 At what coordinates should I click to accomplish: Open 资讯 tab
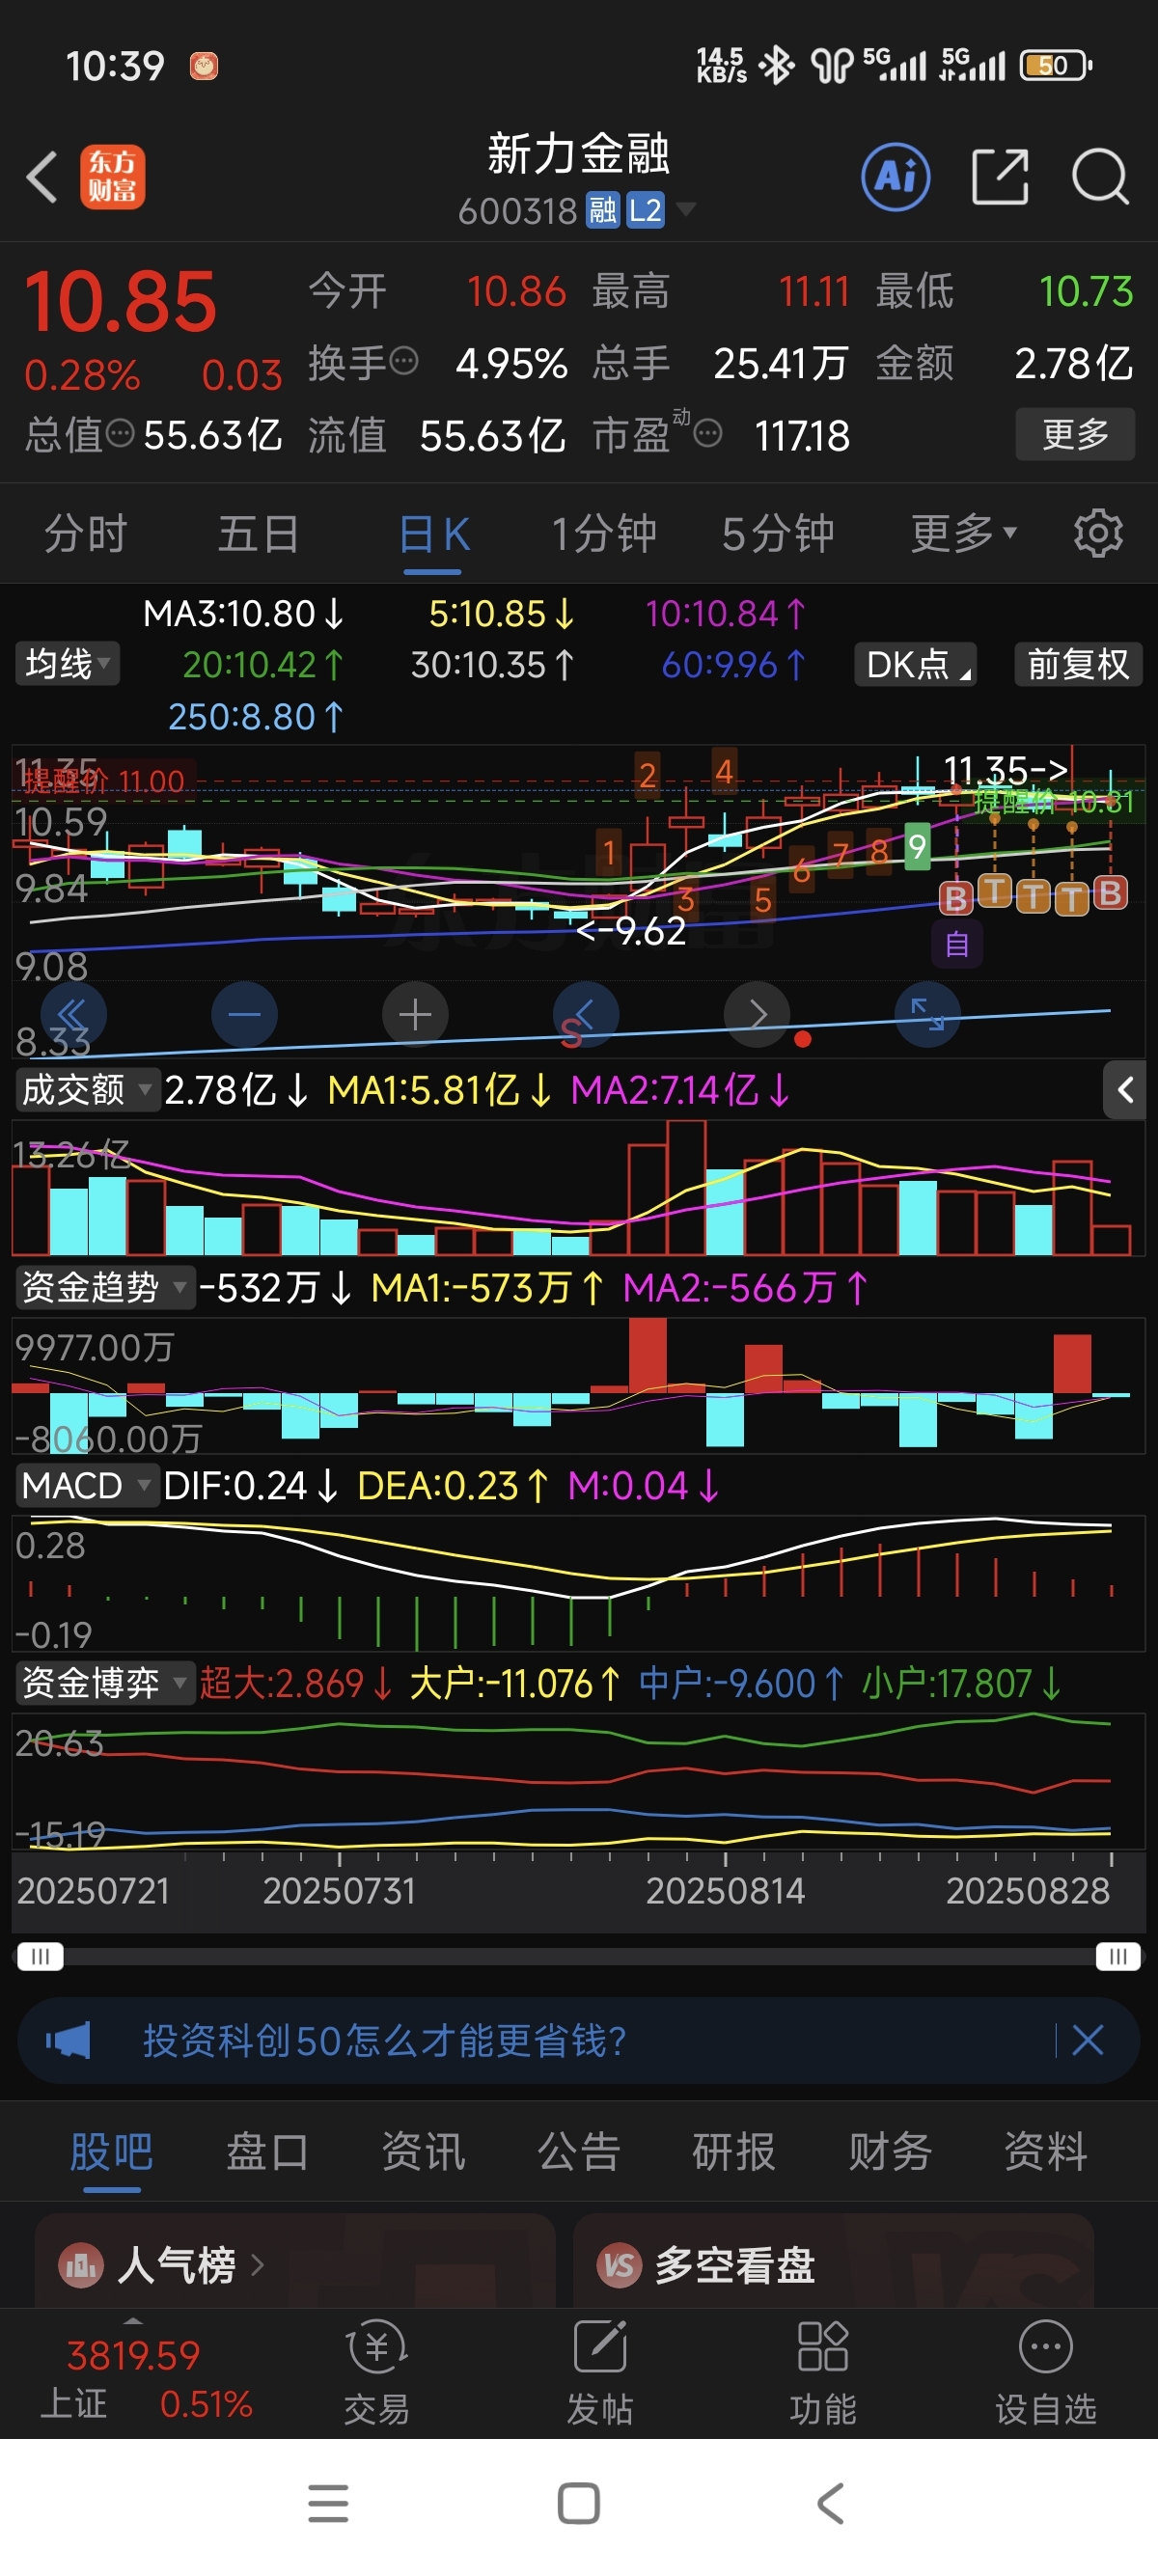pos(423,2151)
